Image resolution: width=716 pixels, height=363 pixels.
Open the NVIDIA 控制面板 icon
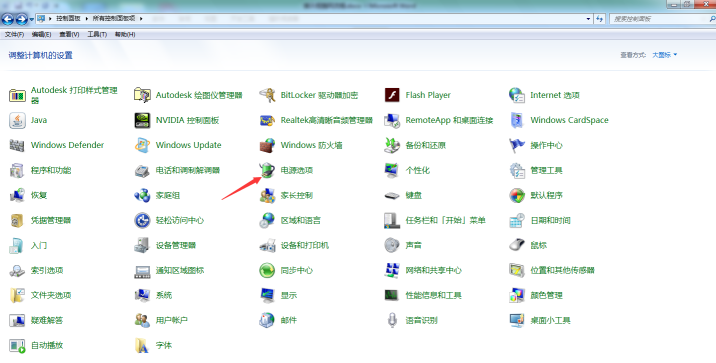142,121
